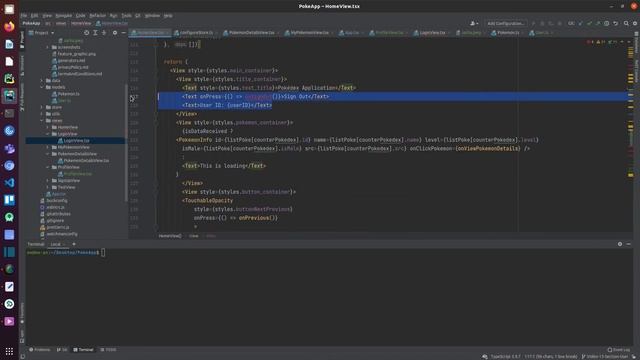
Task: Add a new terminal session tab
Action: point(74,244)
